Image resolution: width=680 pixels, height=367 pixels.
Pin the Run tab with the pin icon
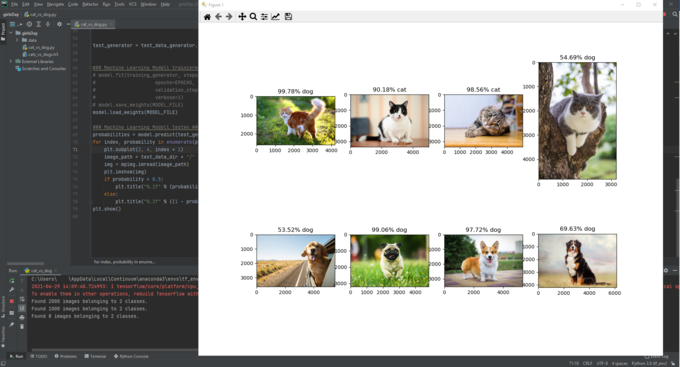[x=12, y=324]
